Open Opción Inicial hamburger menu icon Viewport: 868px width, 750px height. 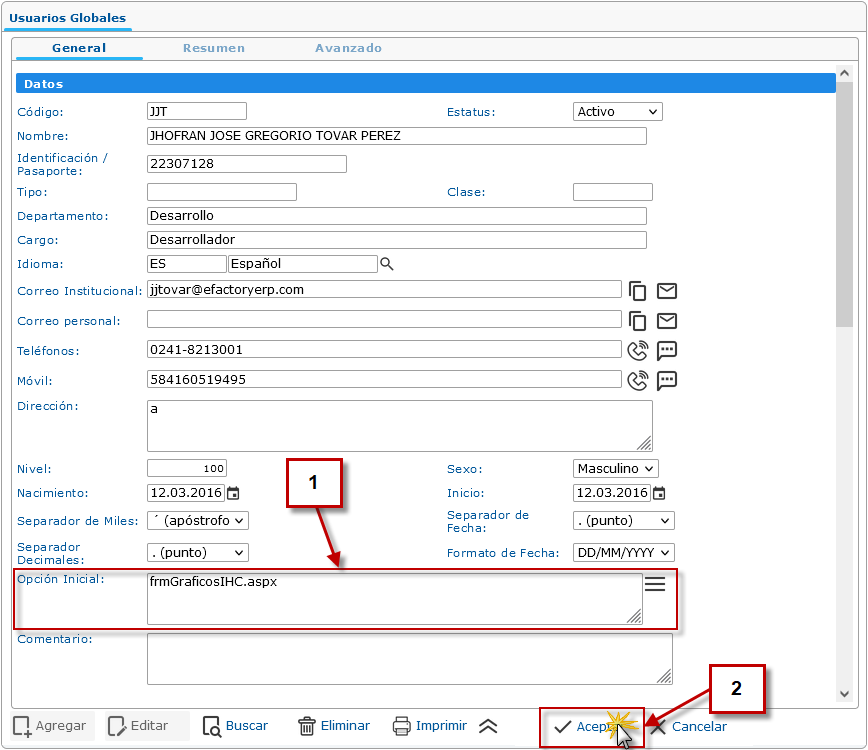(655, 585)
